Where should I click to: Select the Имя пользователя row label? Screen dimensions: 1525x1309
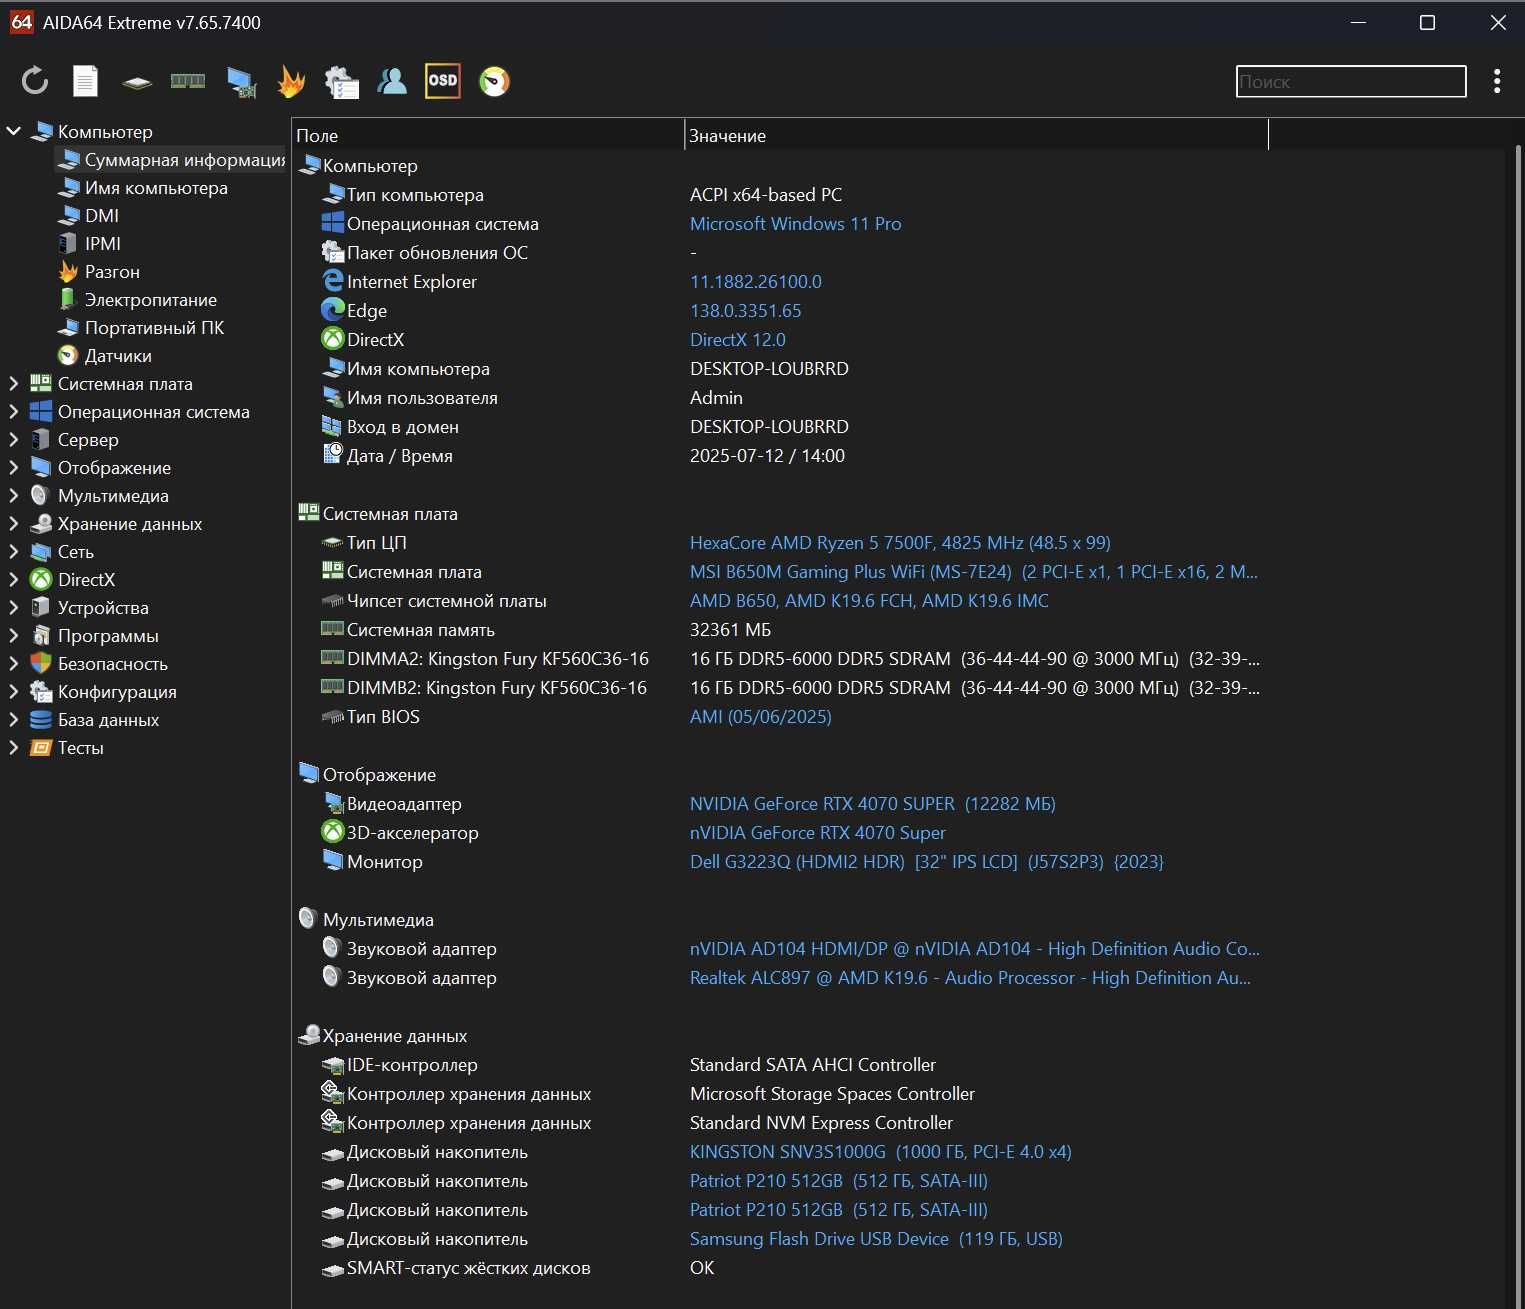pyautogui.click(x=422, y=398)
